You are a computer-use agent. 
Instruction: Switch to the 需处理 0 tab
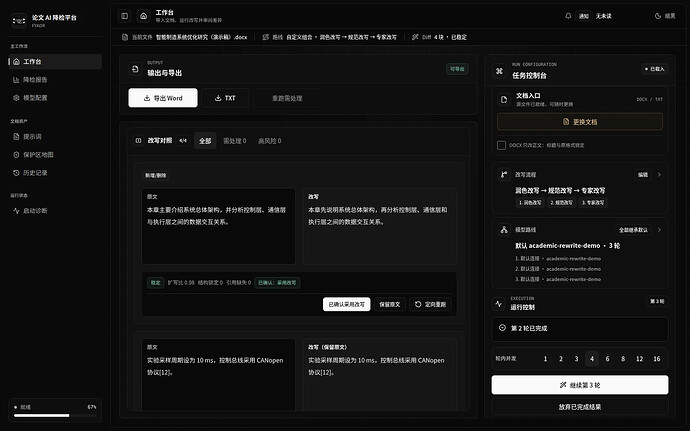point(235,141)
